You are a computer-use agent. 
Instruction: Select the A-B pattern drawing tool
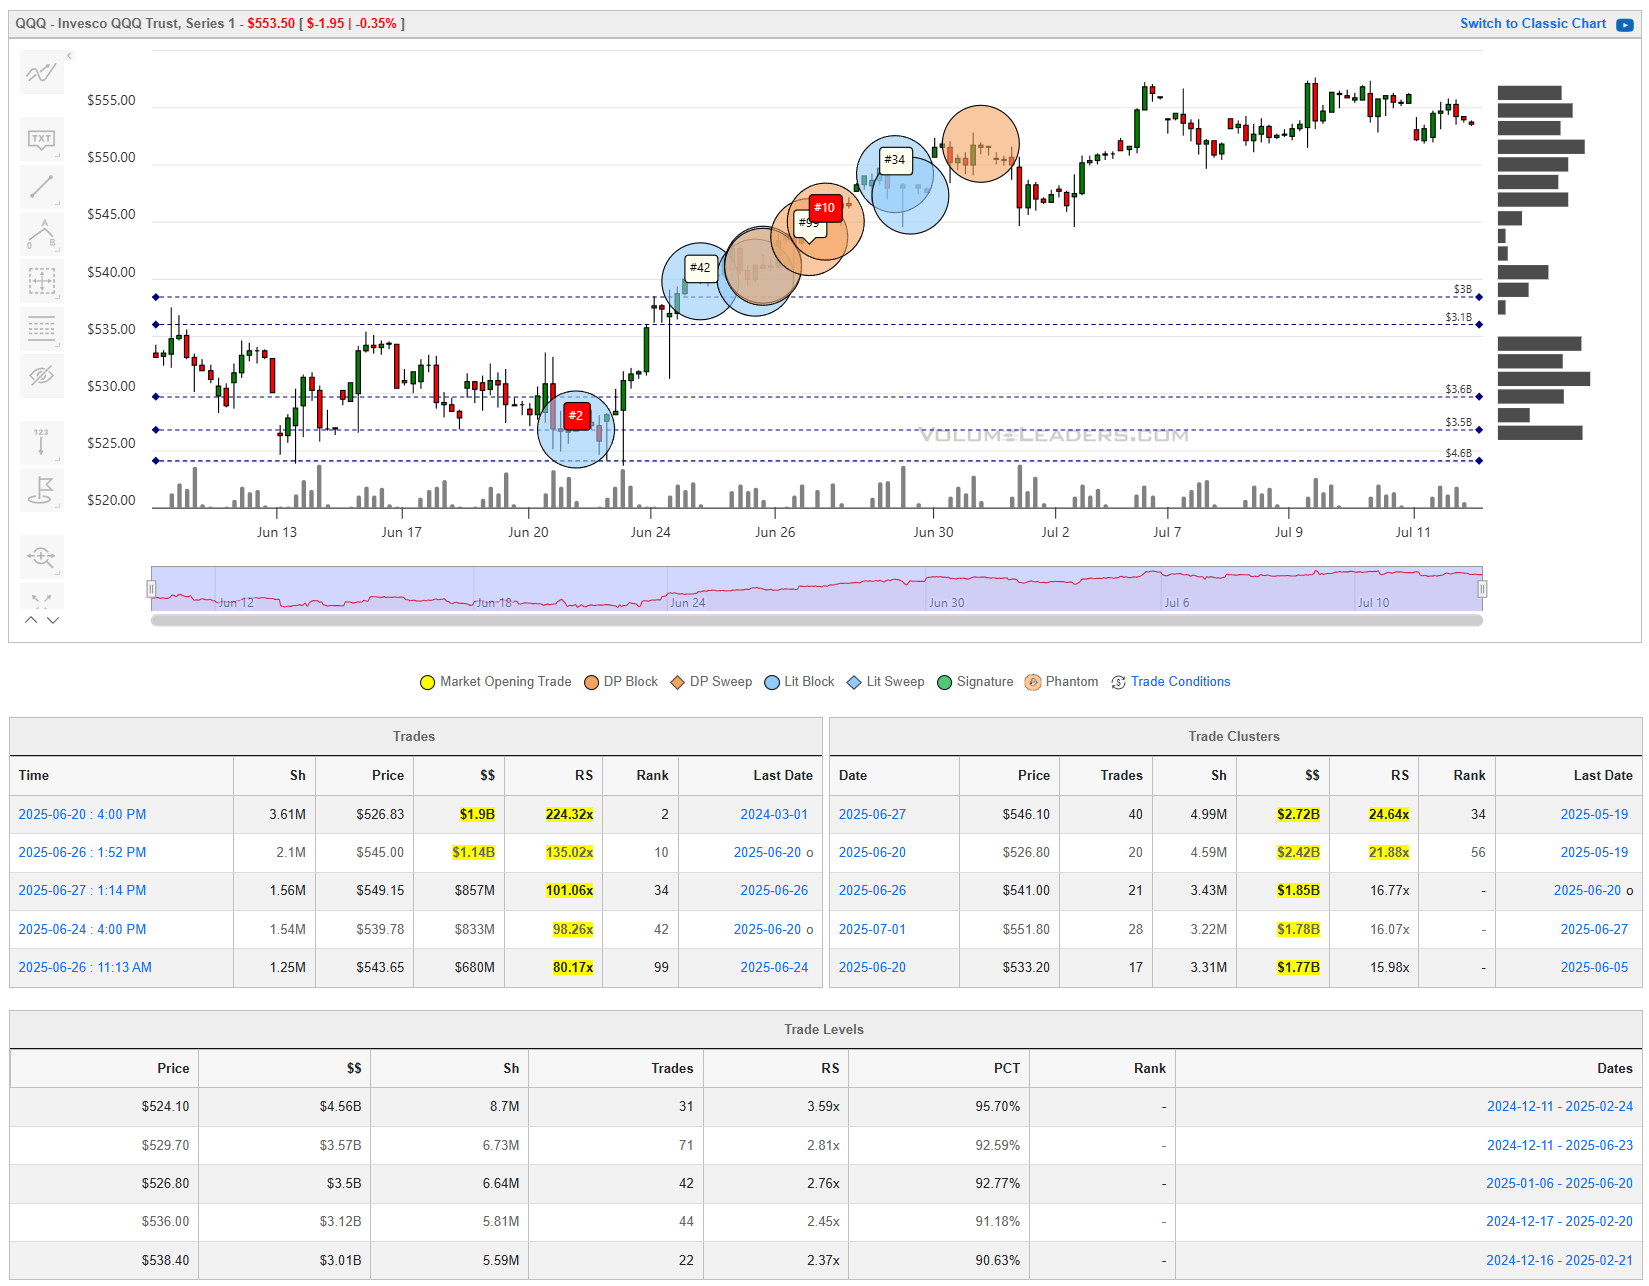(42, 234)
